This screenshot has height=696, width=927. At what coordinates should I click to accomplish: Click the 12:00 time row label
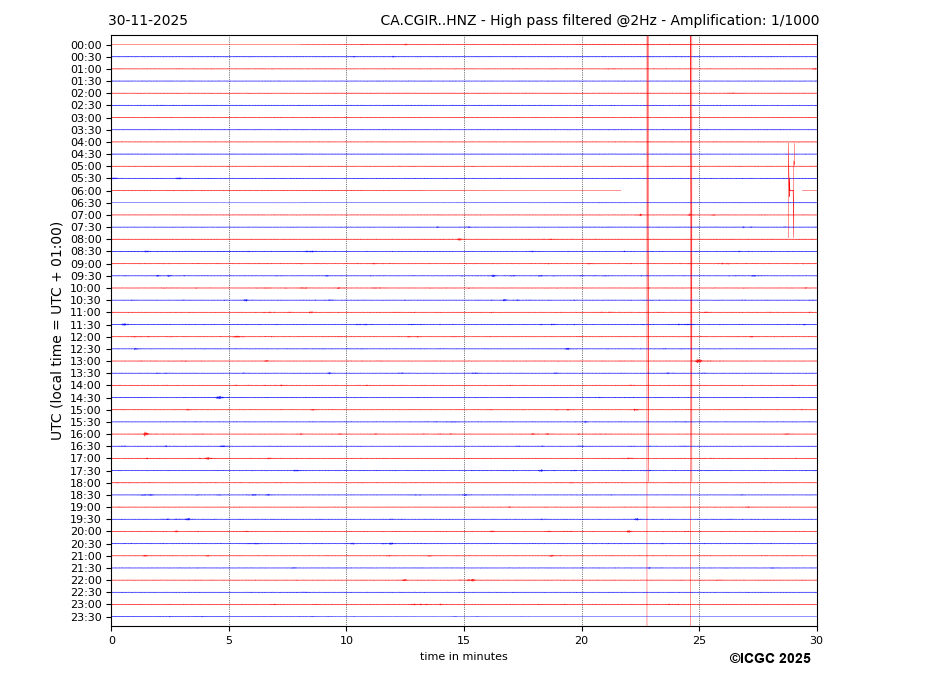tap(86, 337)
